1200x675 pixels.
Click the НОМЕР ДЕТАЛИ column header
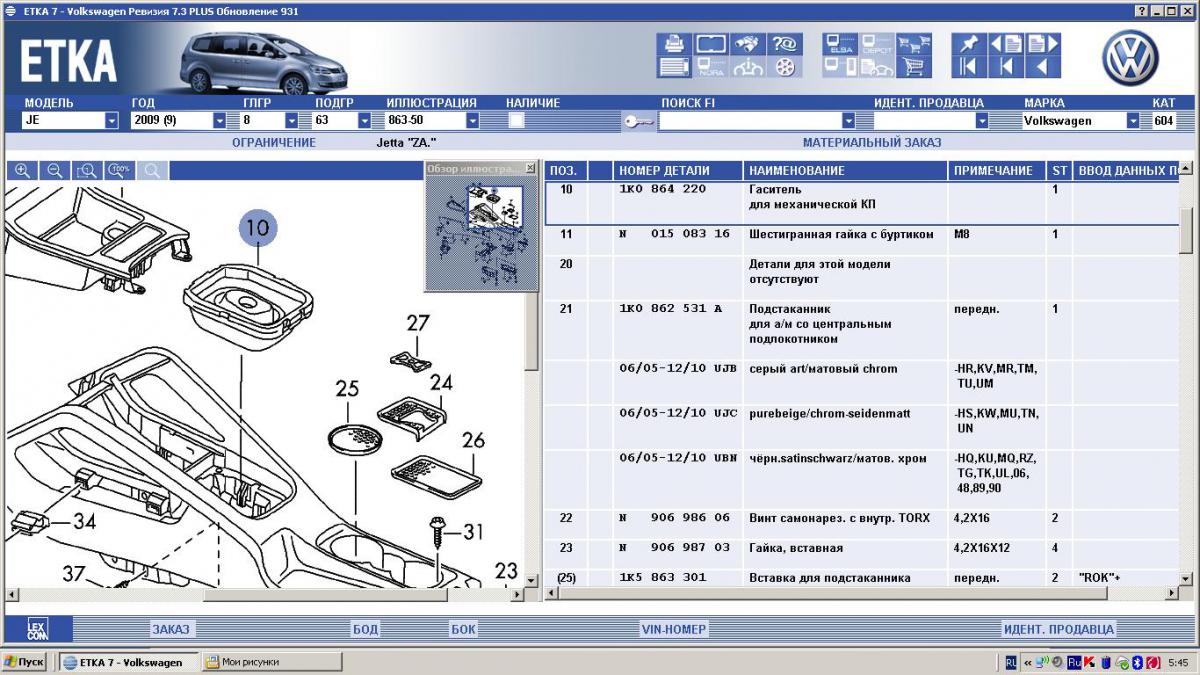(678, 170)
